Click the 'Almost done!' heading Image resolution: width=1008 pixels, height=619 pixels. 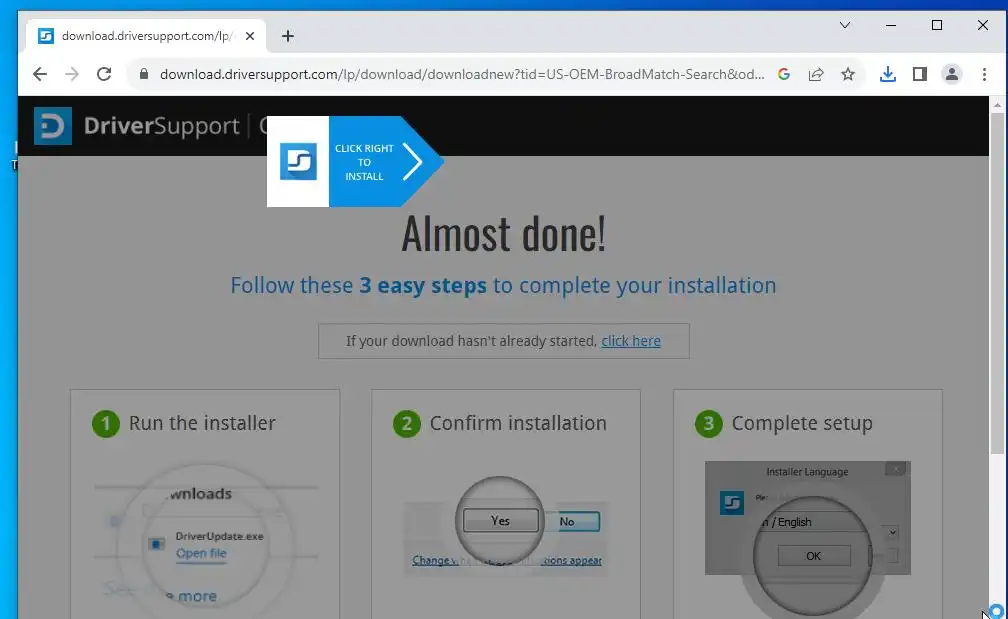point(503,233)
